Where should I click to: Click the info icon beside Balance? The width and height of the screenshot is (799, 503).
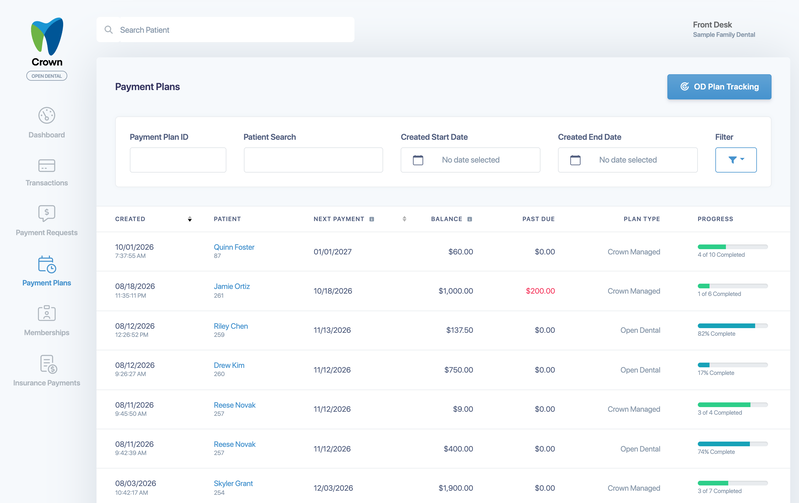point(470,219)
